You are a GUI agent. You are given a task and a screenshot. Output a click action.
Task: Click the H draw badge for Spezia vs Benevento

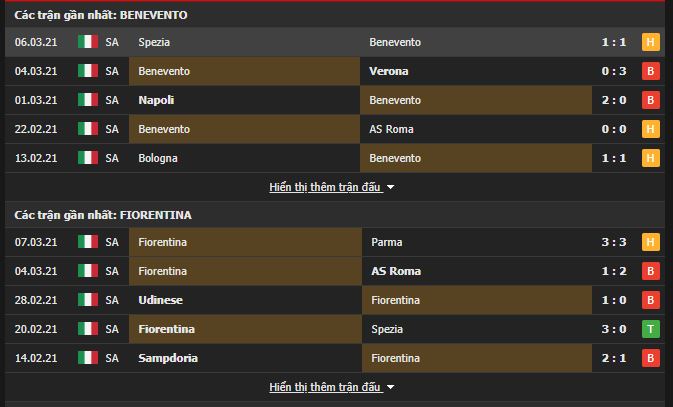tap(650, 42)
